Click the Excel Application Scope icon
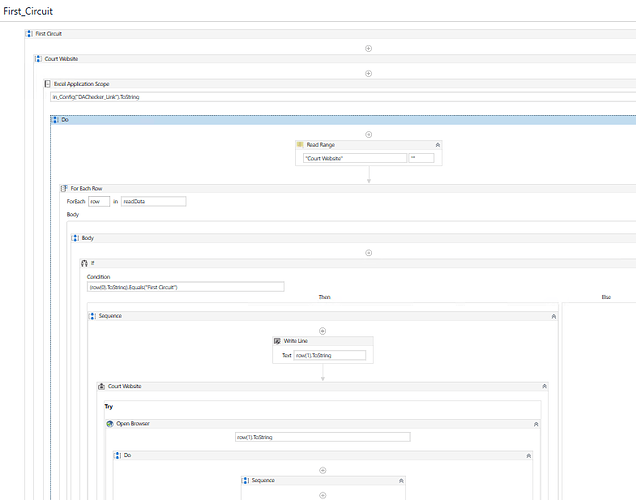The image size is (636, 500). pyautogui.click(x=47, y=84)
